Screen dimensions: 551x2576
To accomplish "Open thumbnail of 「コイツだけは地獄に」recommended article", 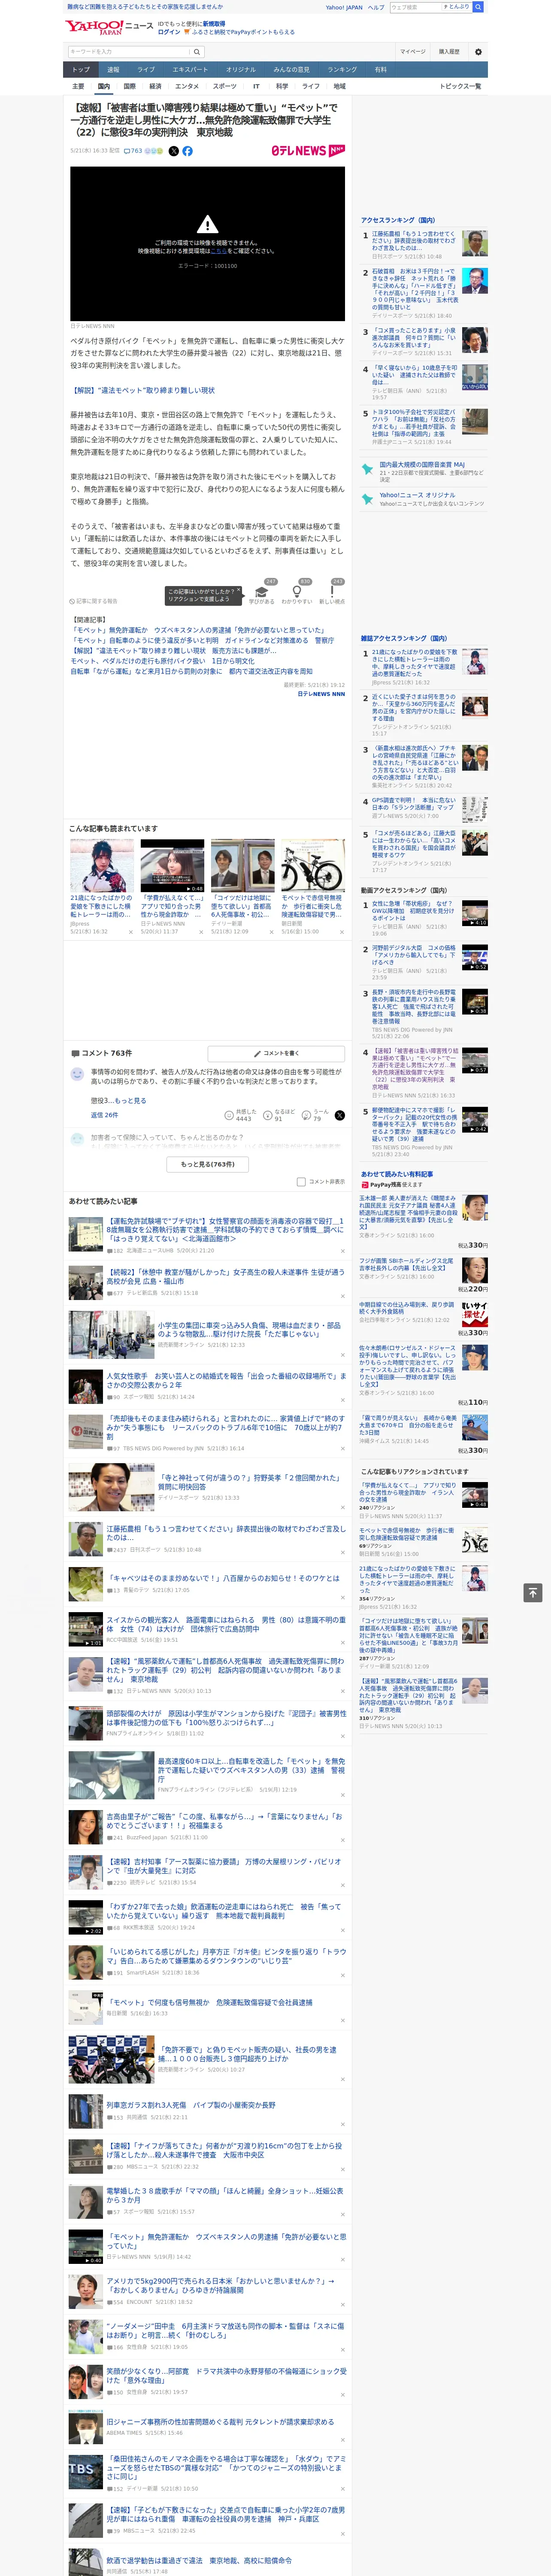I will [243, 866].
